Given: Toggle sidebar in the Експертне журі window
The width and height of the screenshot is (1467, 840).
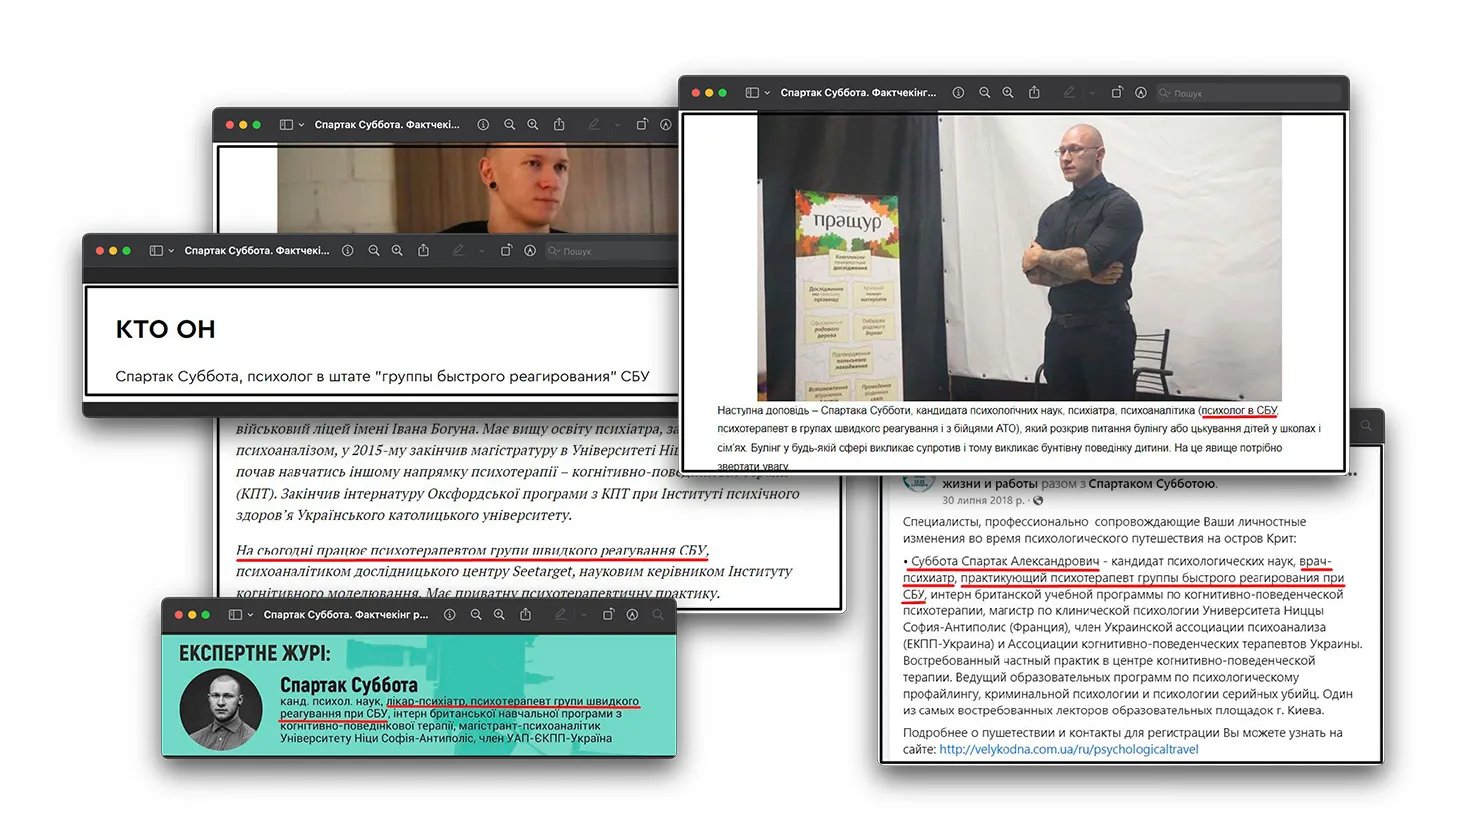Looking at the screenshot, I should 235,615.
